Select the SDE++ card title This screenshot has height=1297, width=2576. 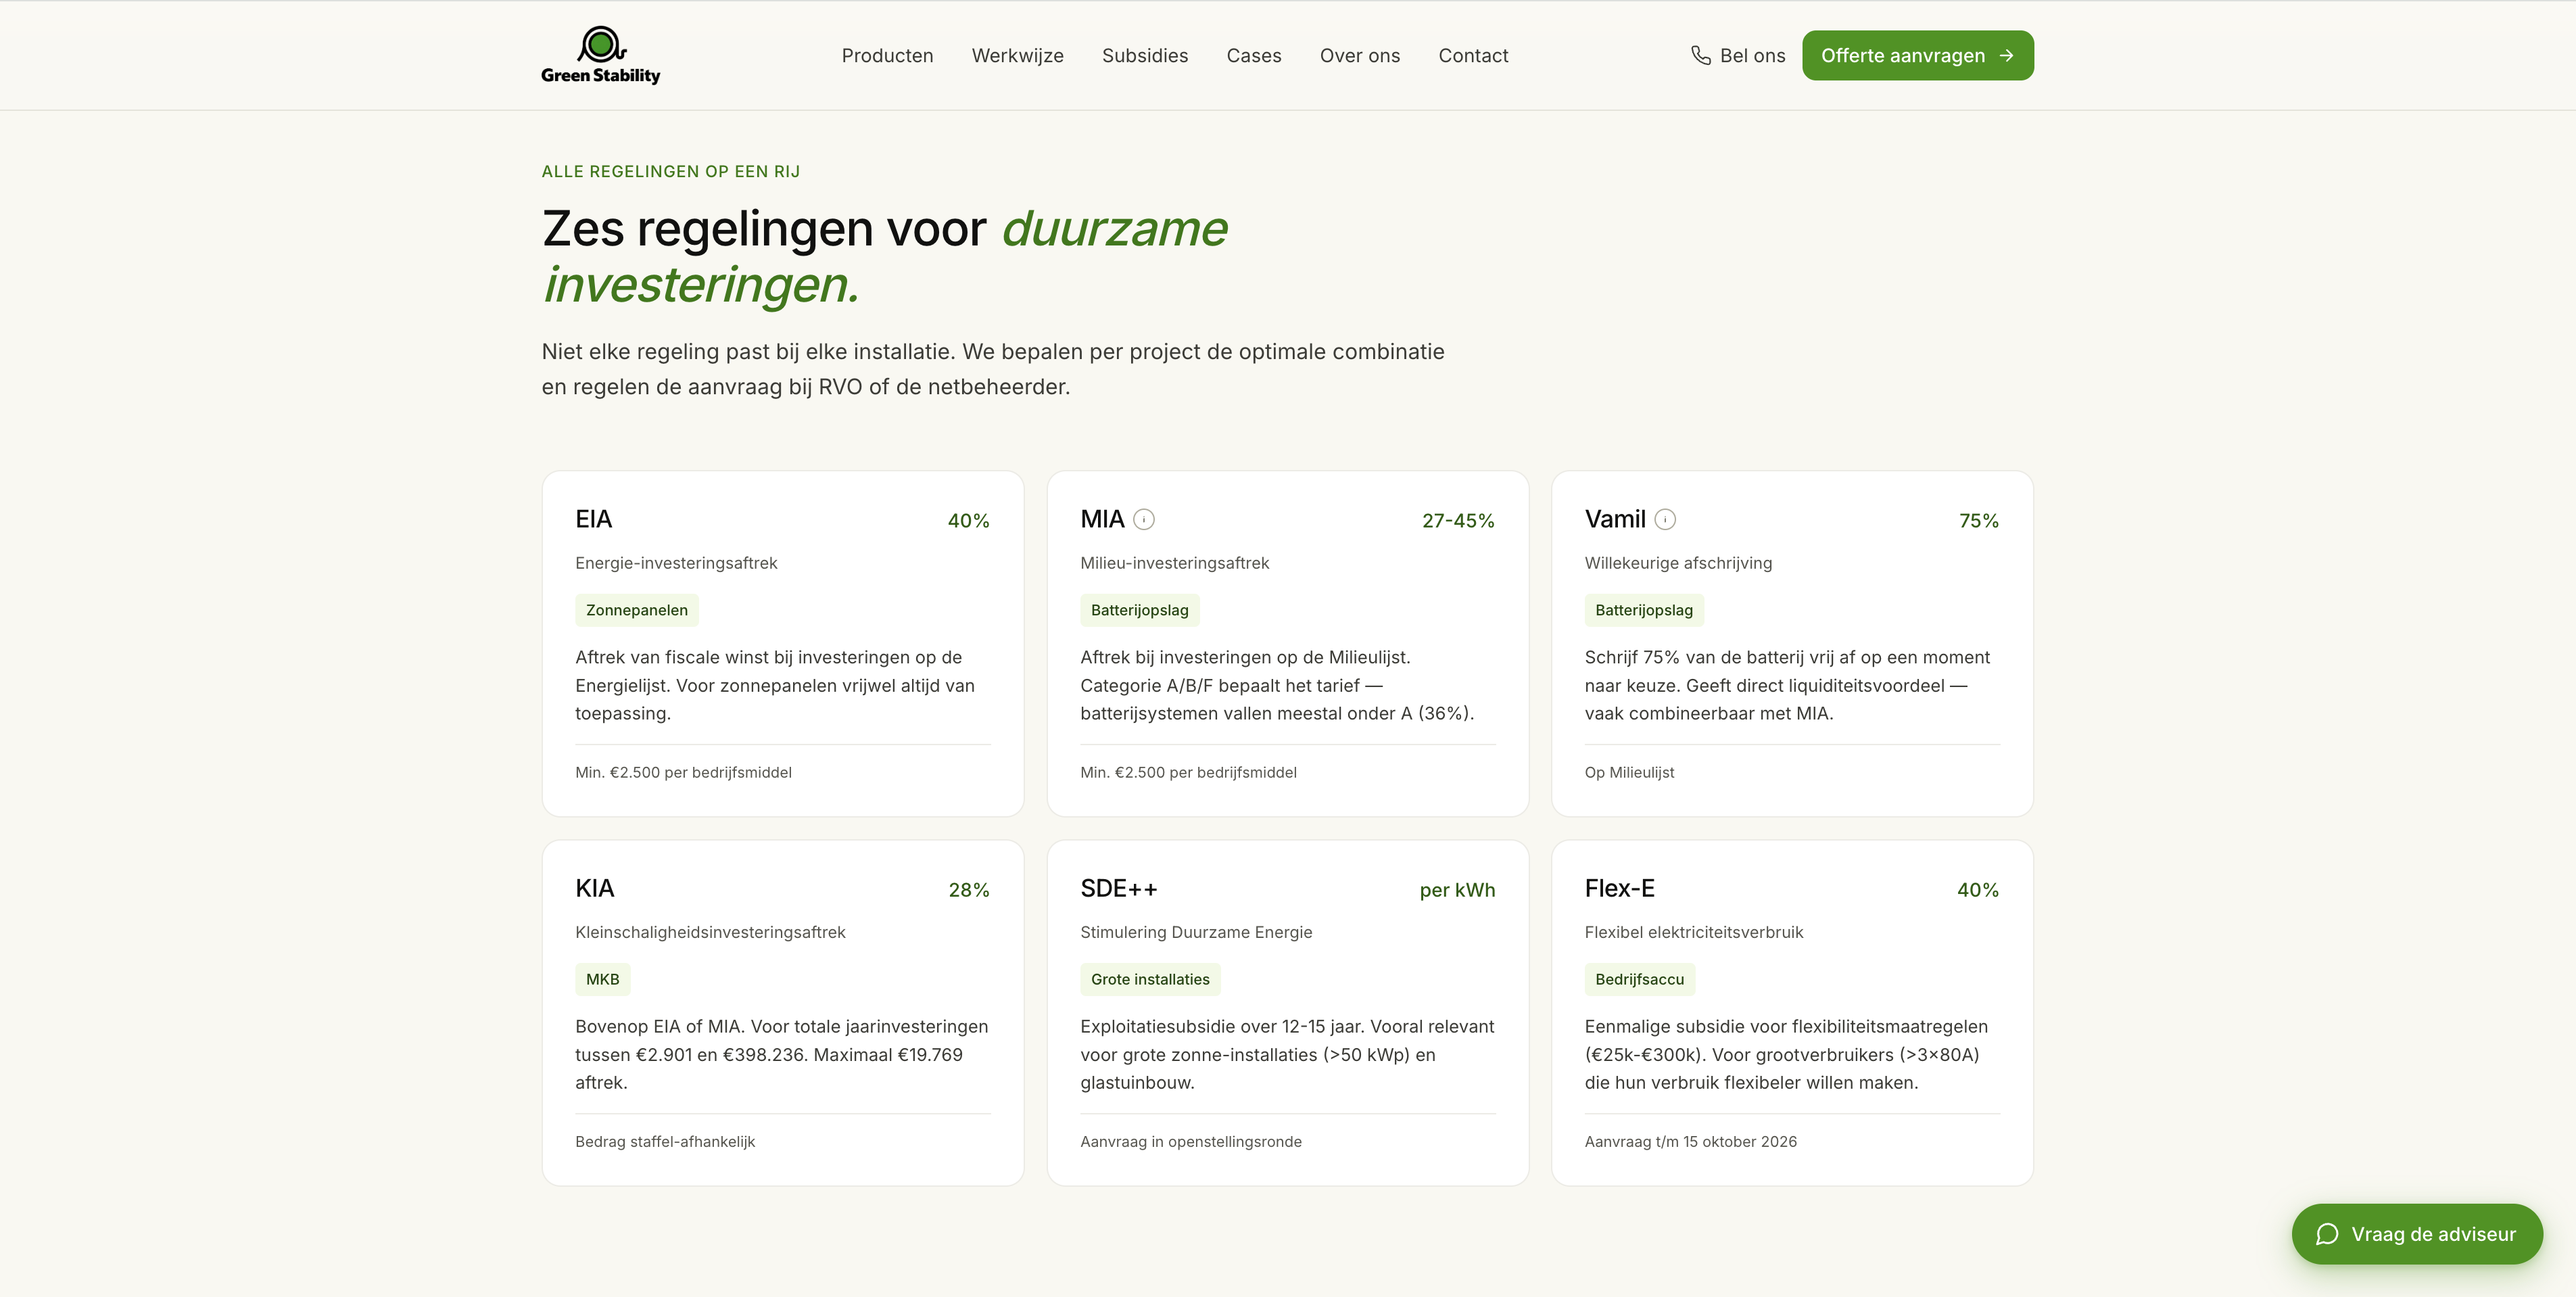[1118, 888]
